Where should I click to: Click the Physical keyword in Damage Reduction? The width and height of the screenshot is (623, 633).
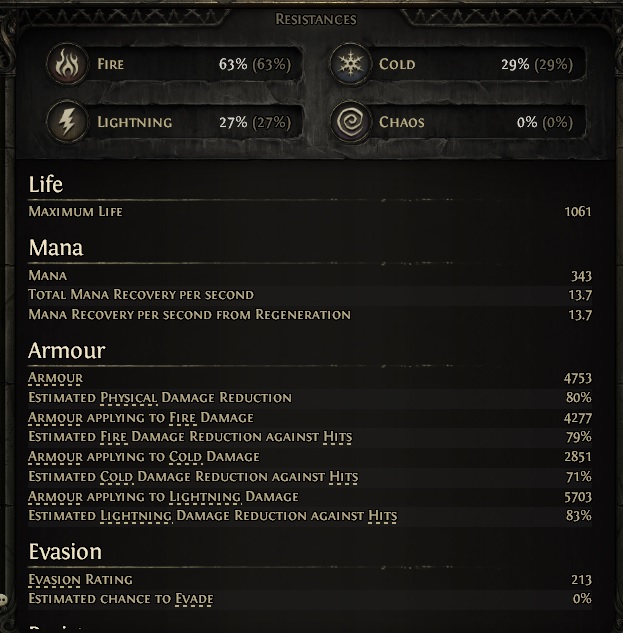pyautogui.click(x=129, y=398)
